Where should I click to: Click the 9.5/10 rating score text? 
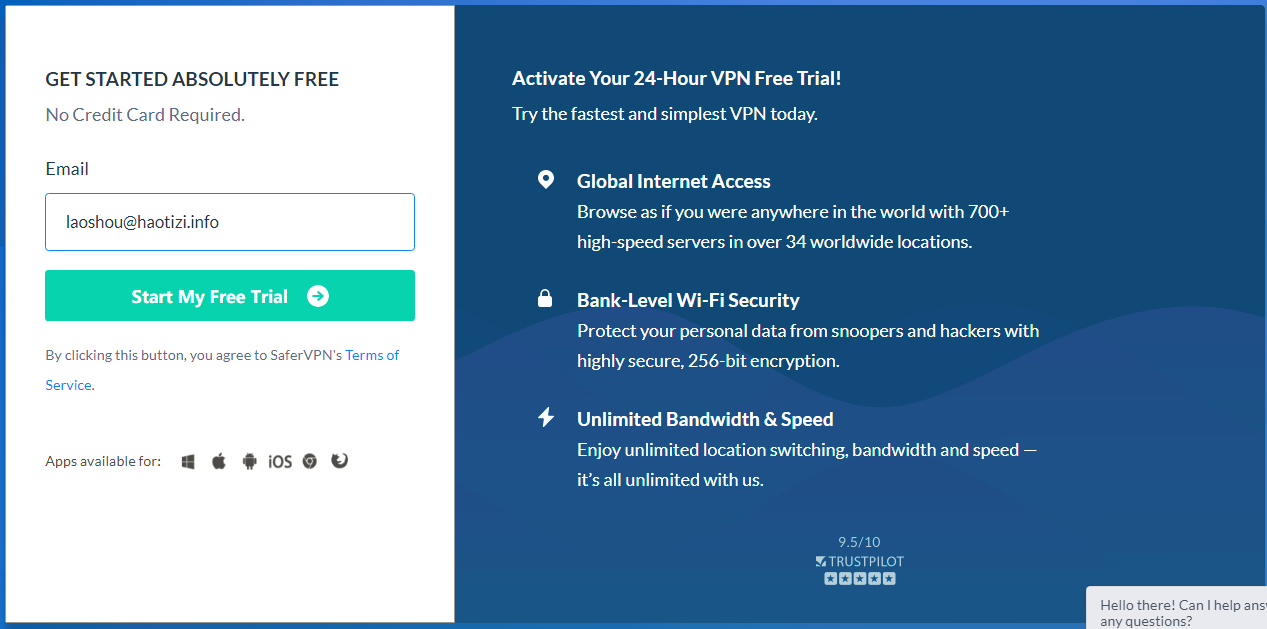(x=859, y=543)
